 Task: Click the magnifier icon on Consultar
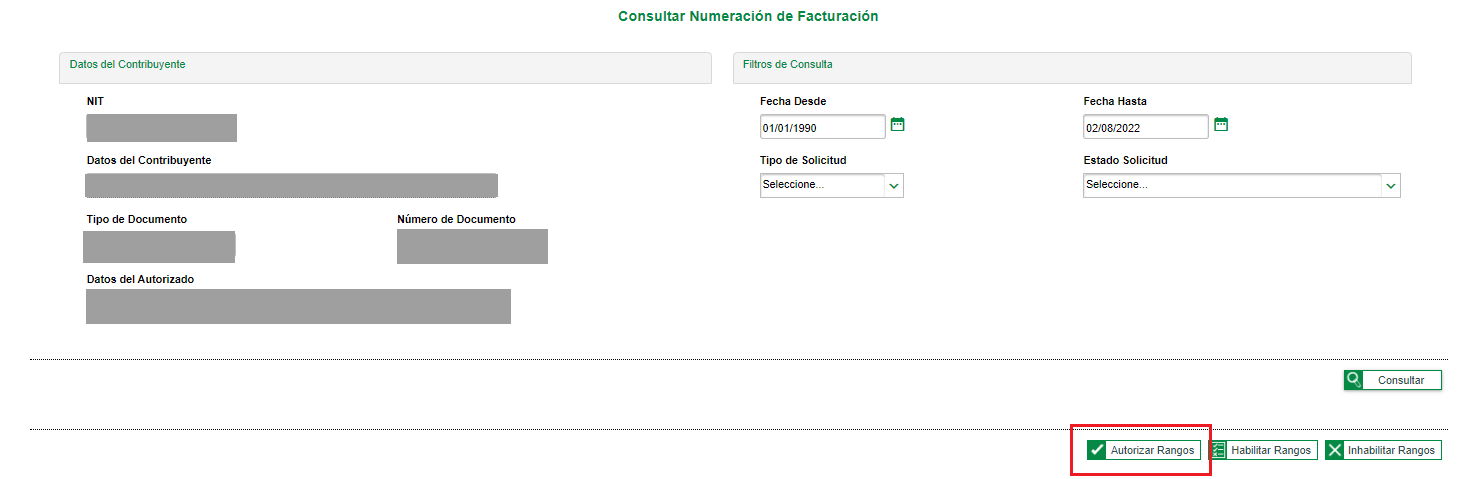[1354, 380]
